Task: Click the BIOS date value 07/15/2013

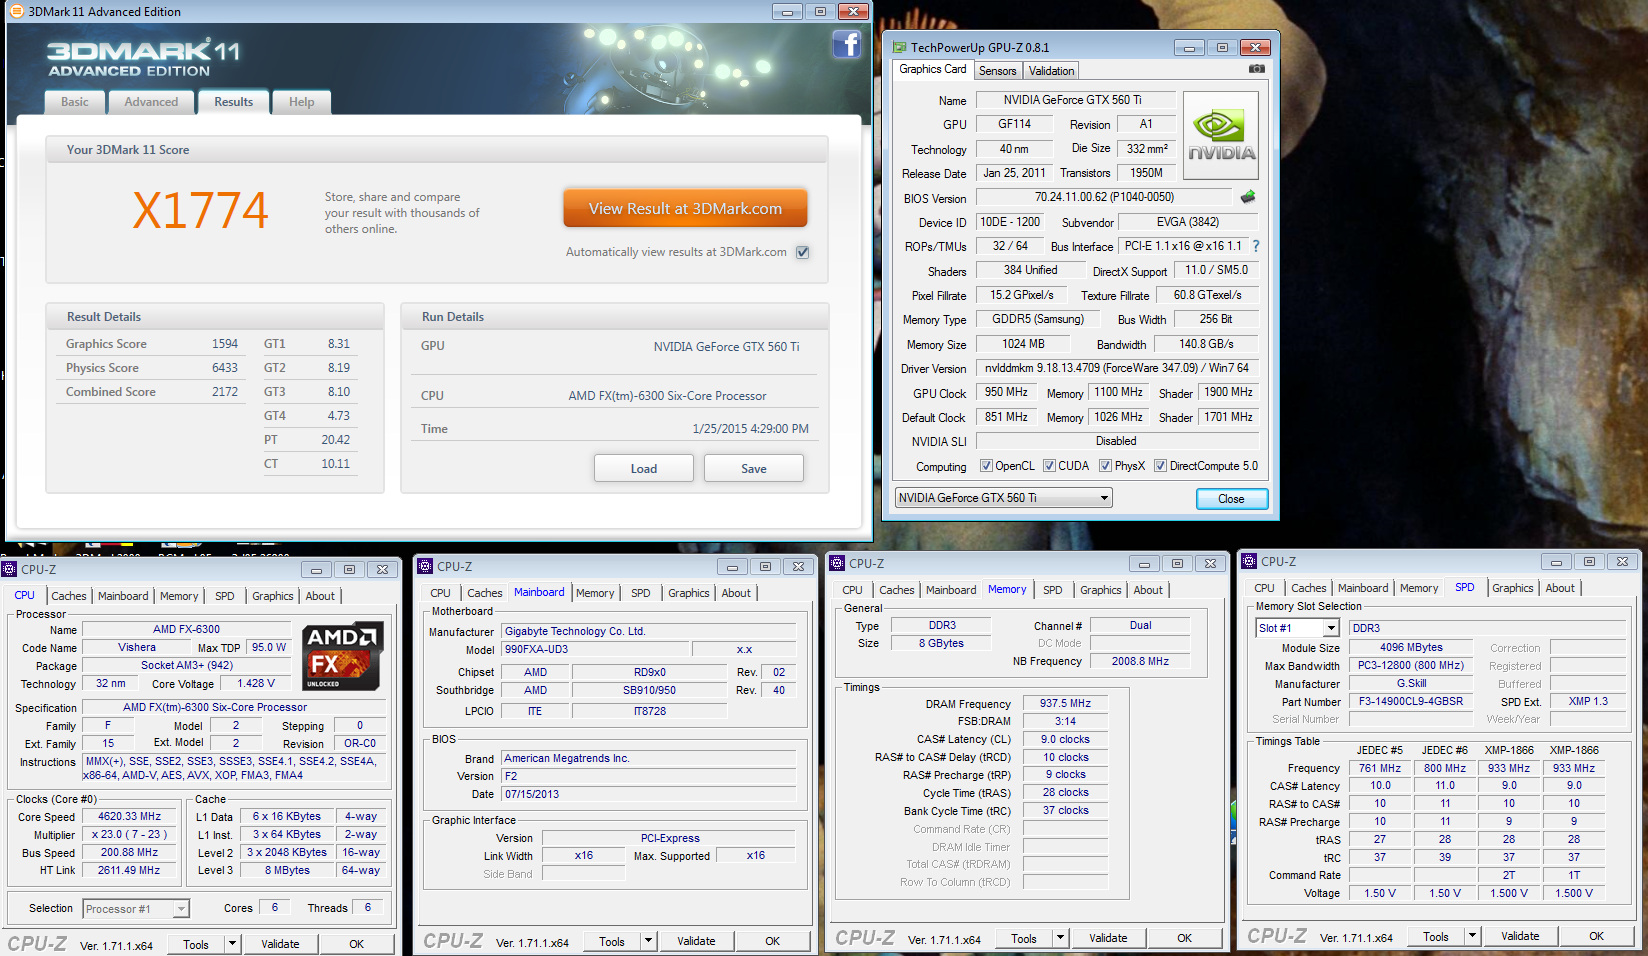Action: point(649,794)
